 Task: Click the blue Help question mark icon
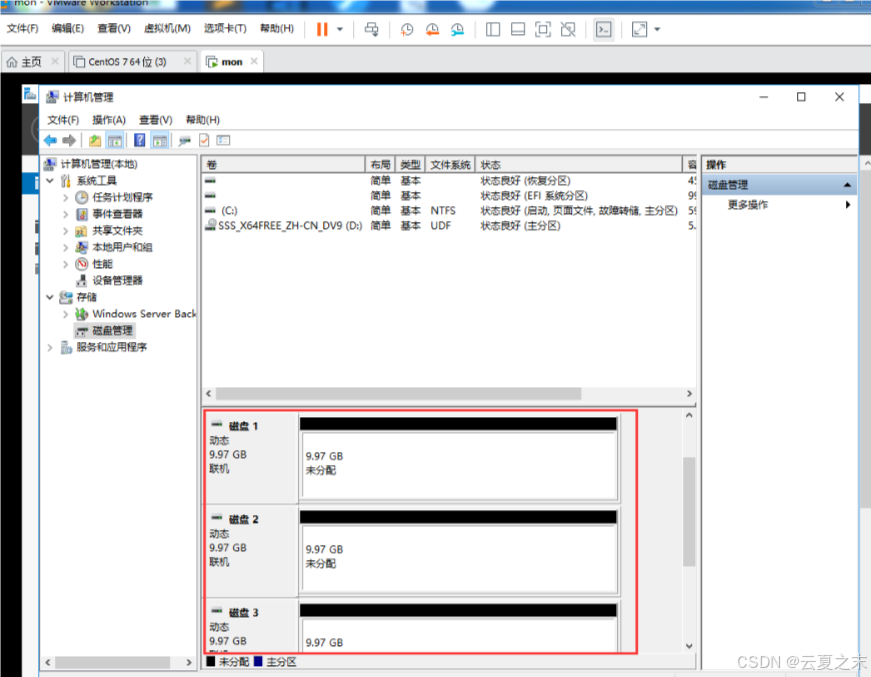(139, 141)
